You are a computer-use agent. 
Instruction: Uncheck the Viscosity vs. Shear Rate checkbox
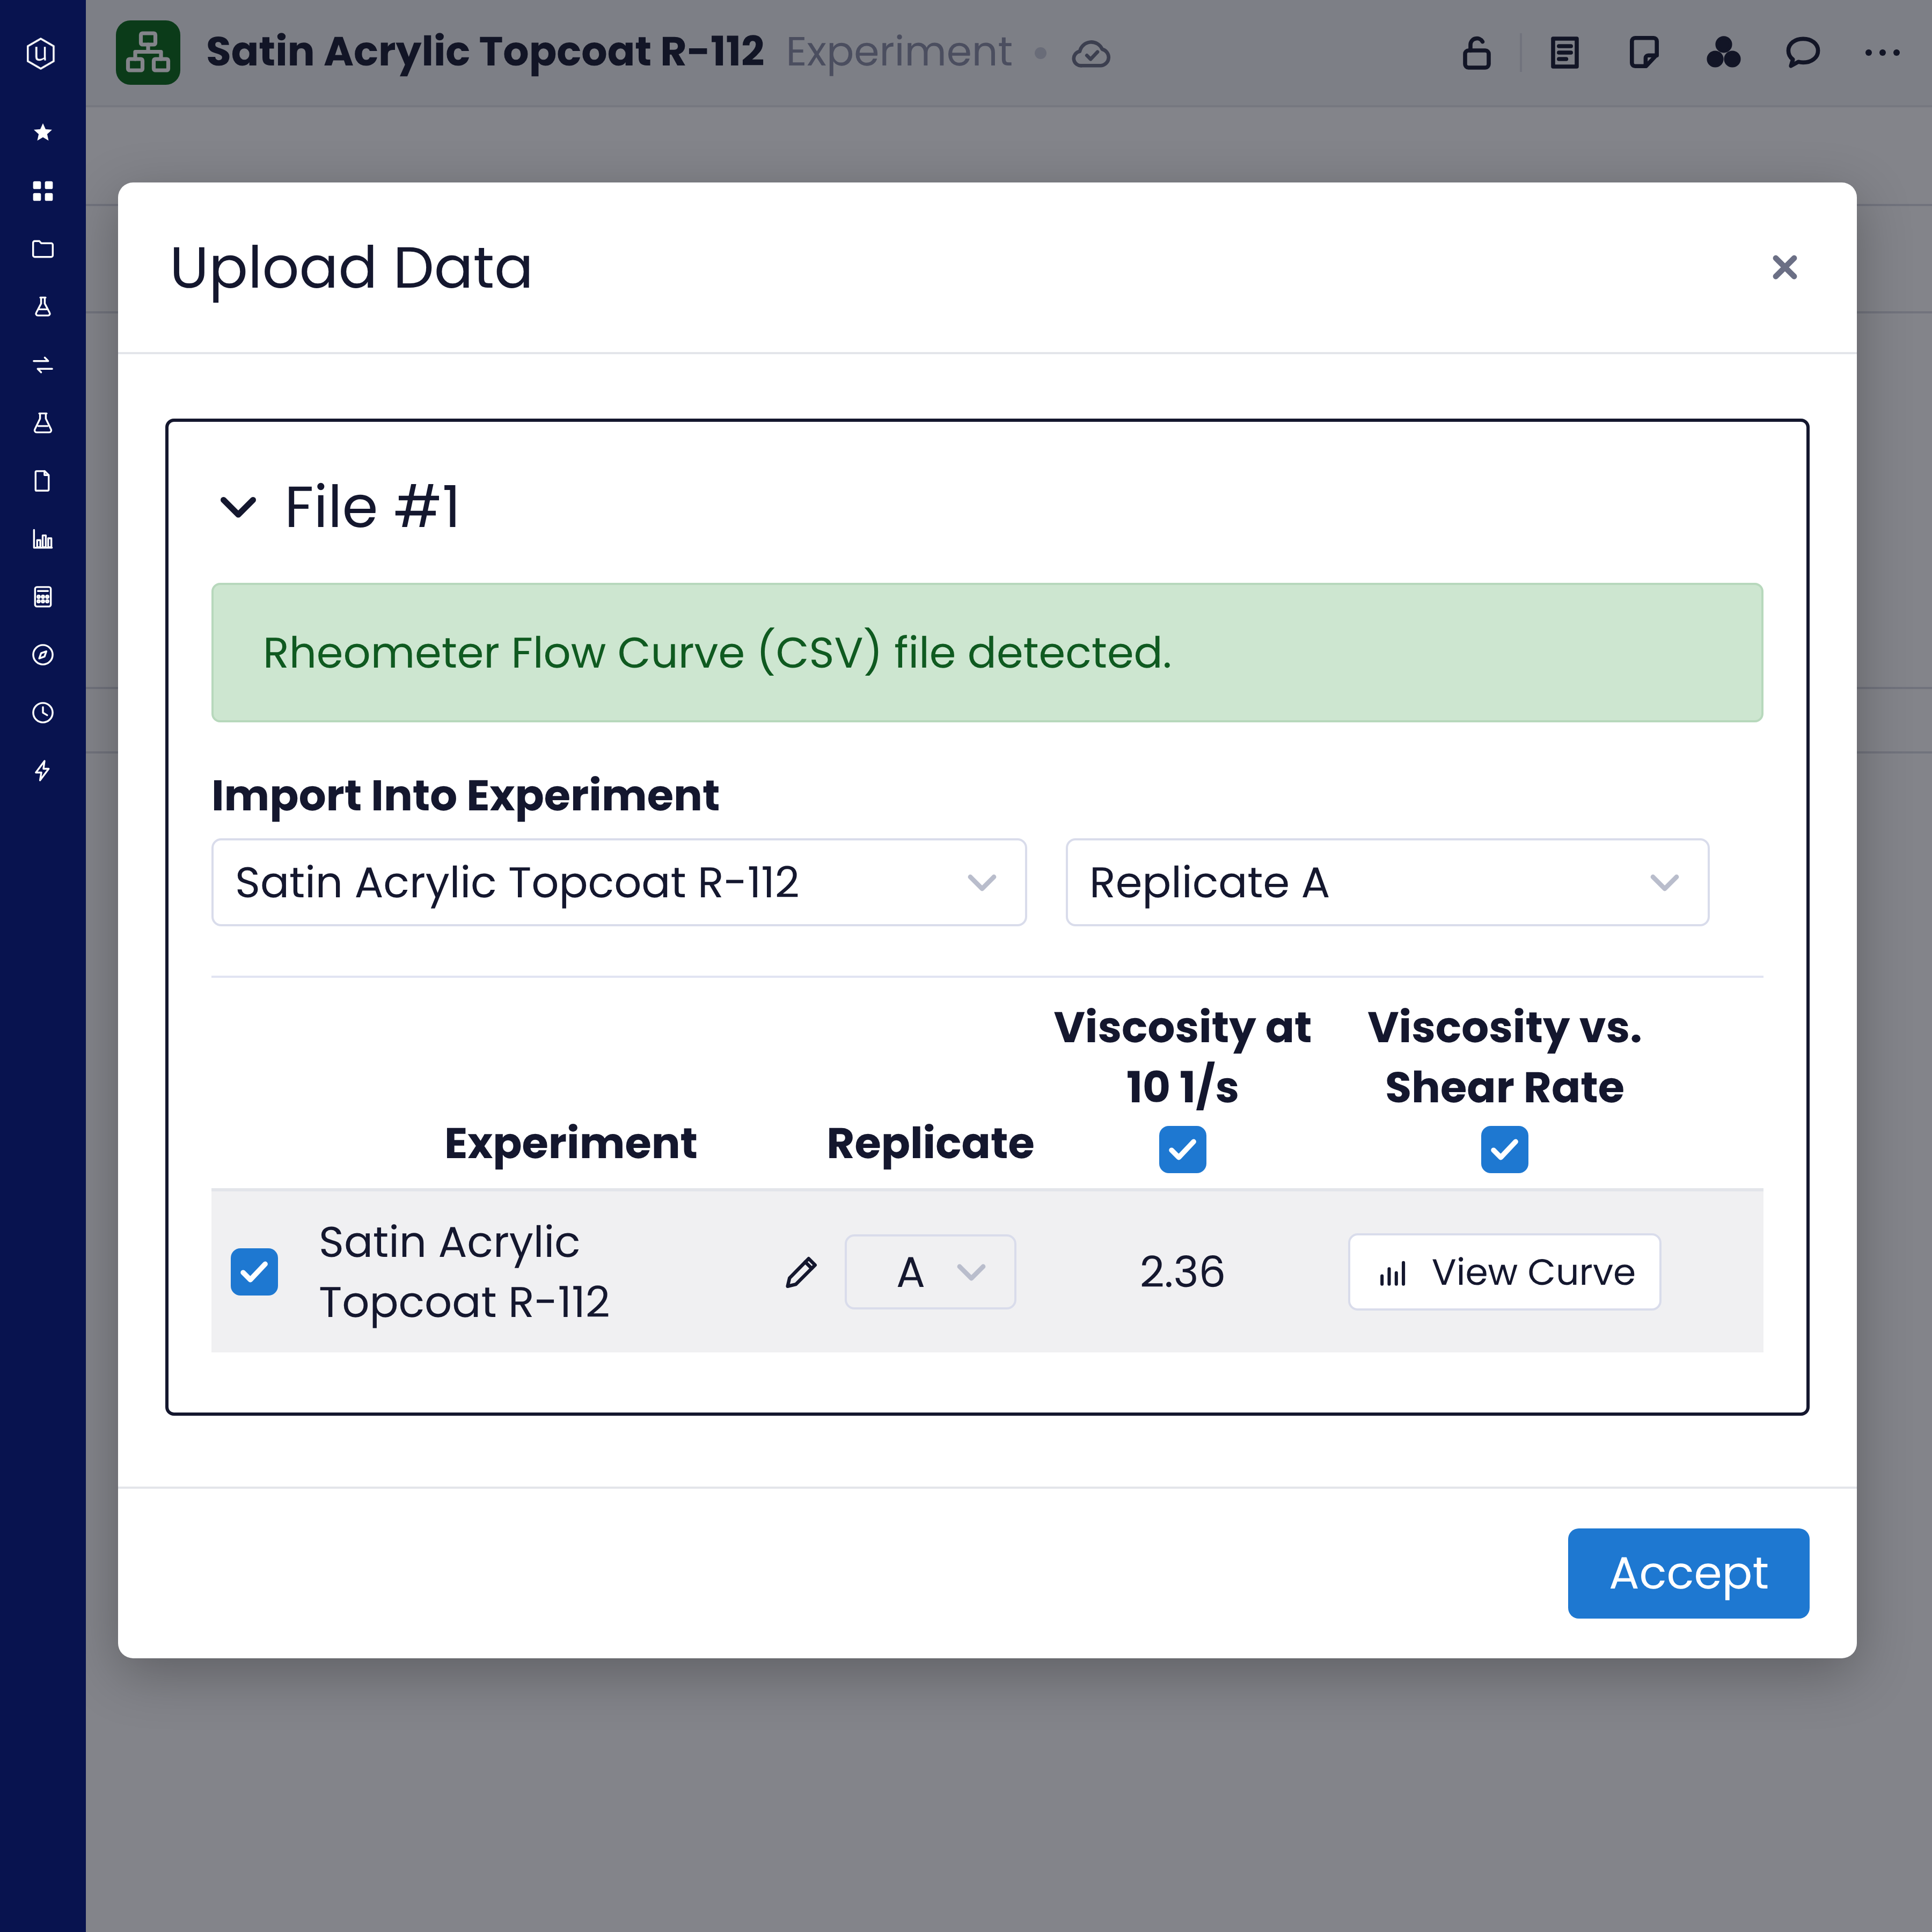pyautogui.click(x=1504, y=1150)
